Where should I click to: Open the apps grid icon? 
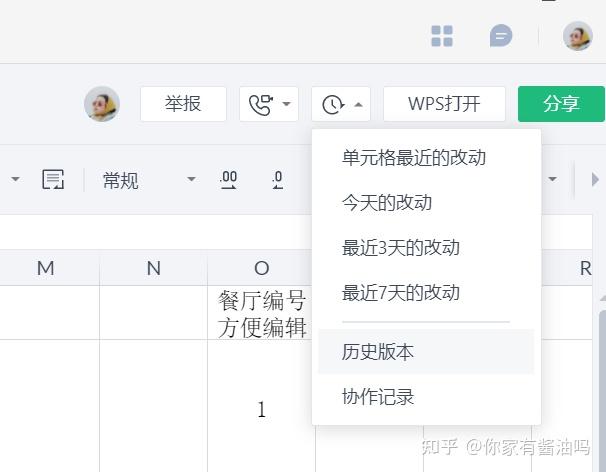(442, 36)
